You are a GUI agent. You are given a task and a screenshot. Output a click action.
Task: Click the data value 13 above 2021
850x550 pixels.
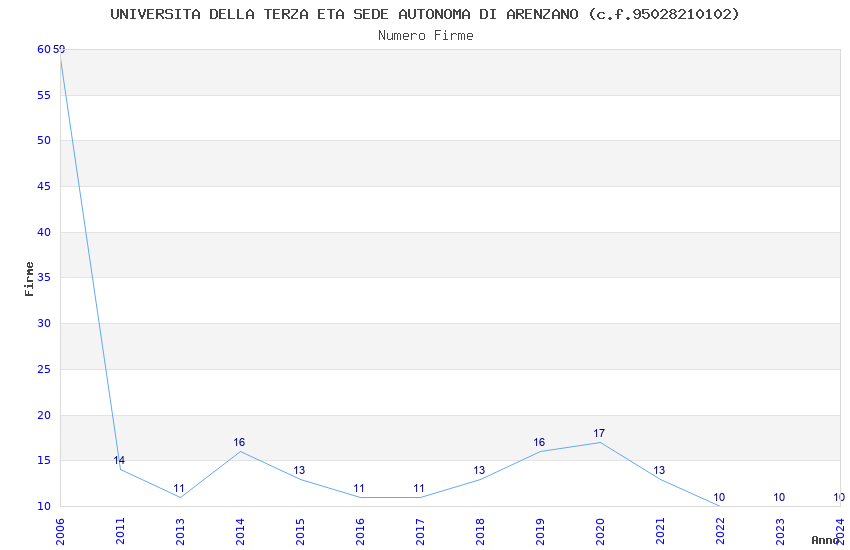(659, 470)
